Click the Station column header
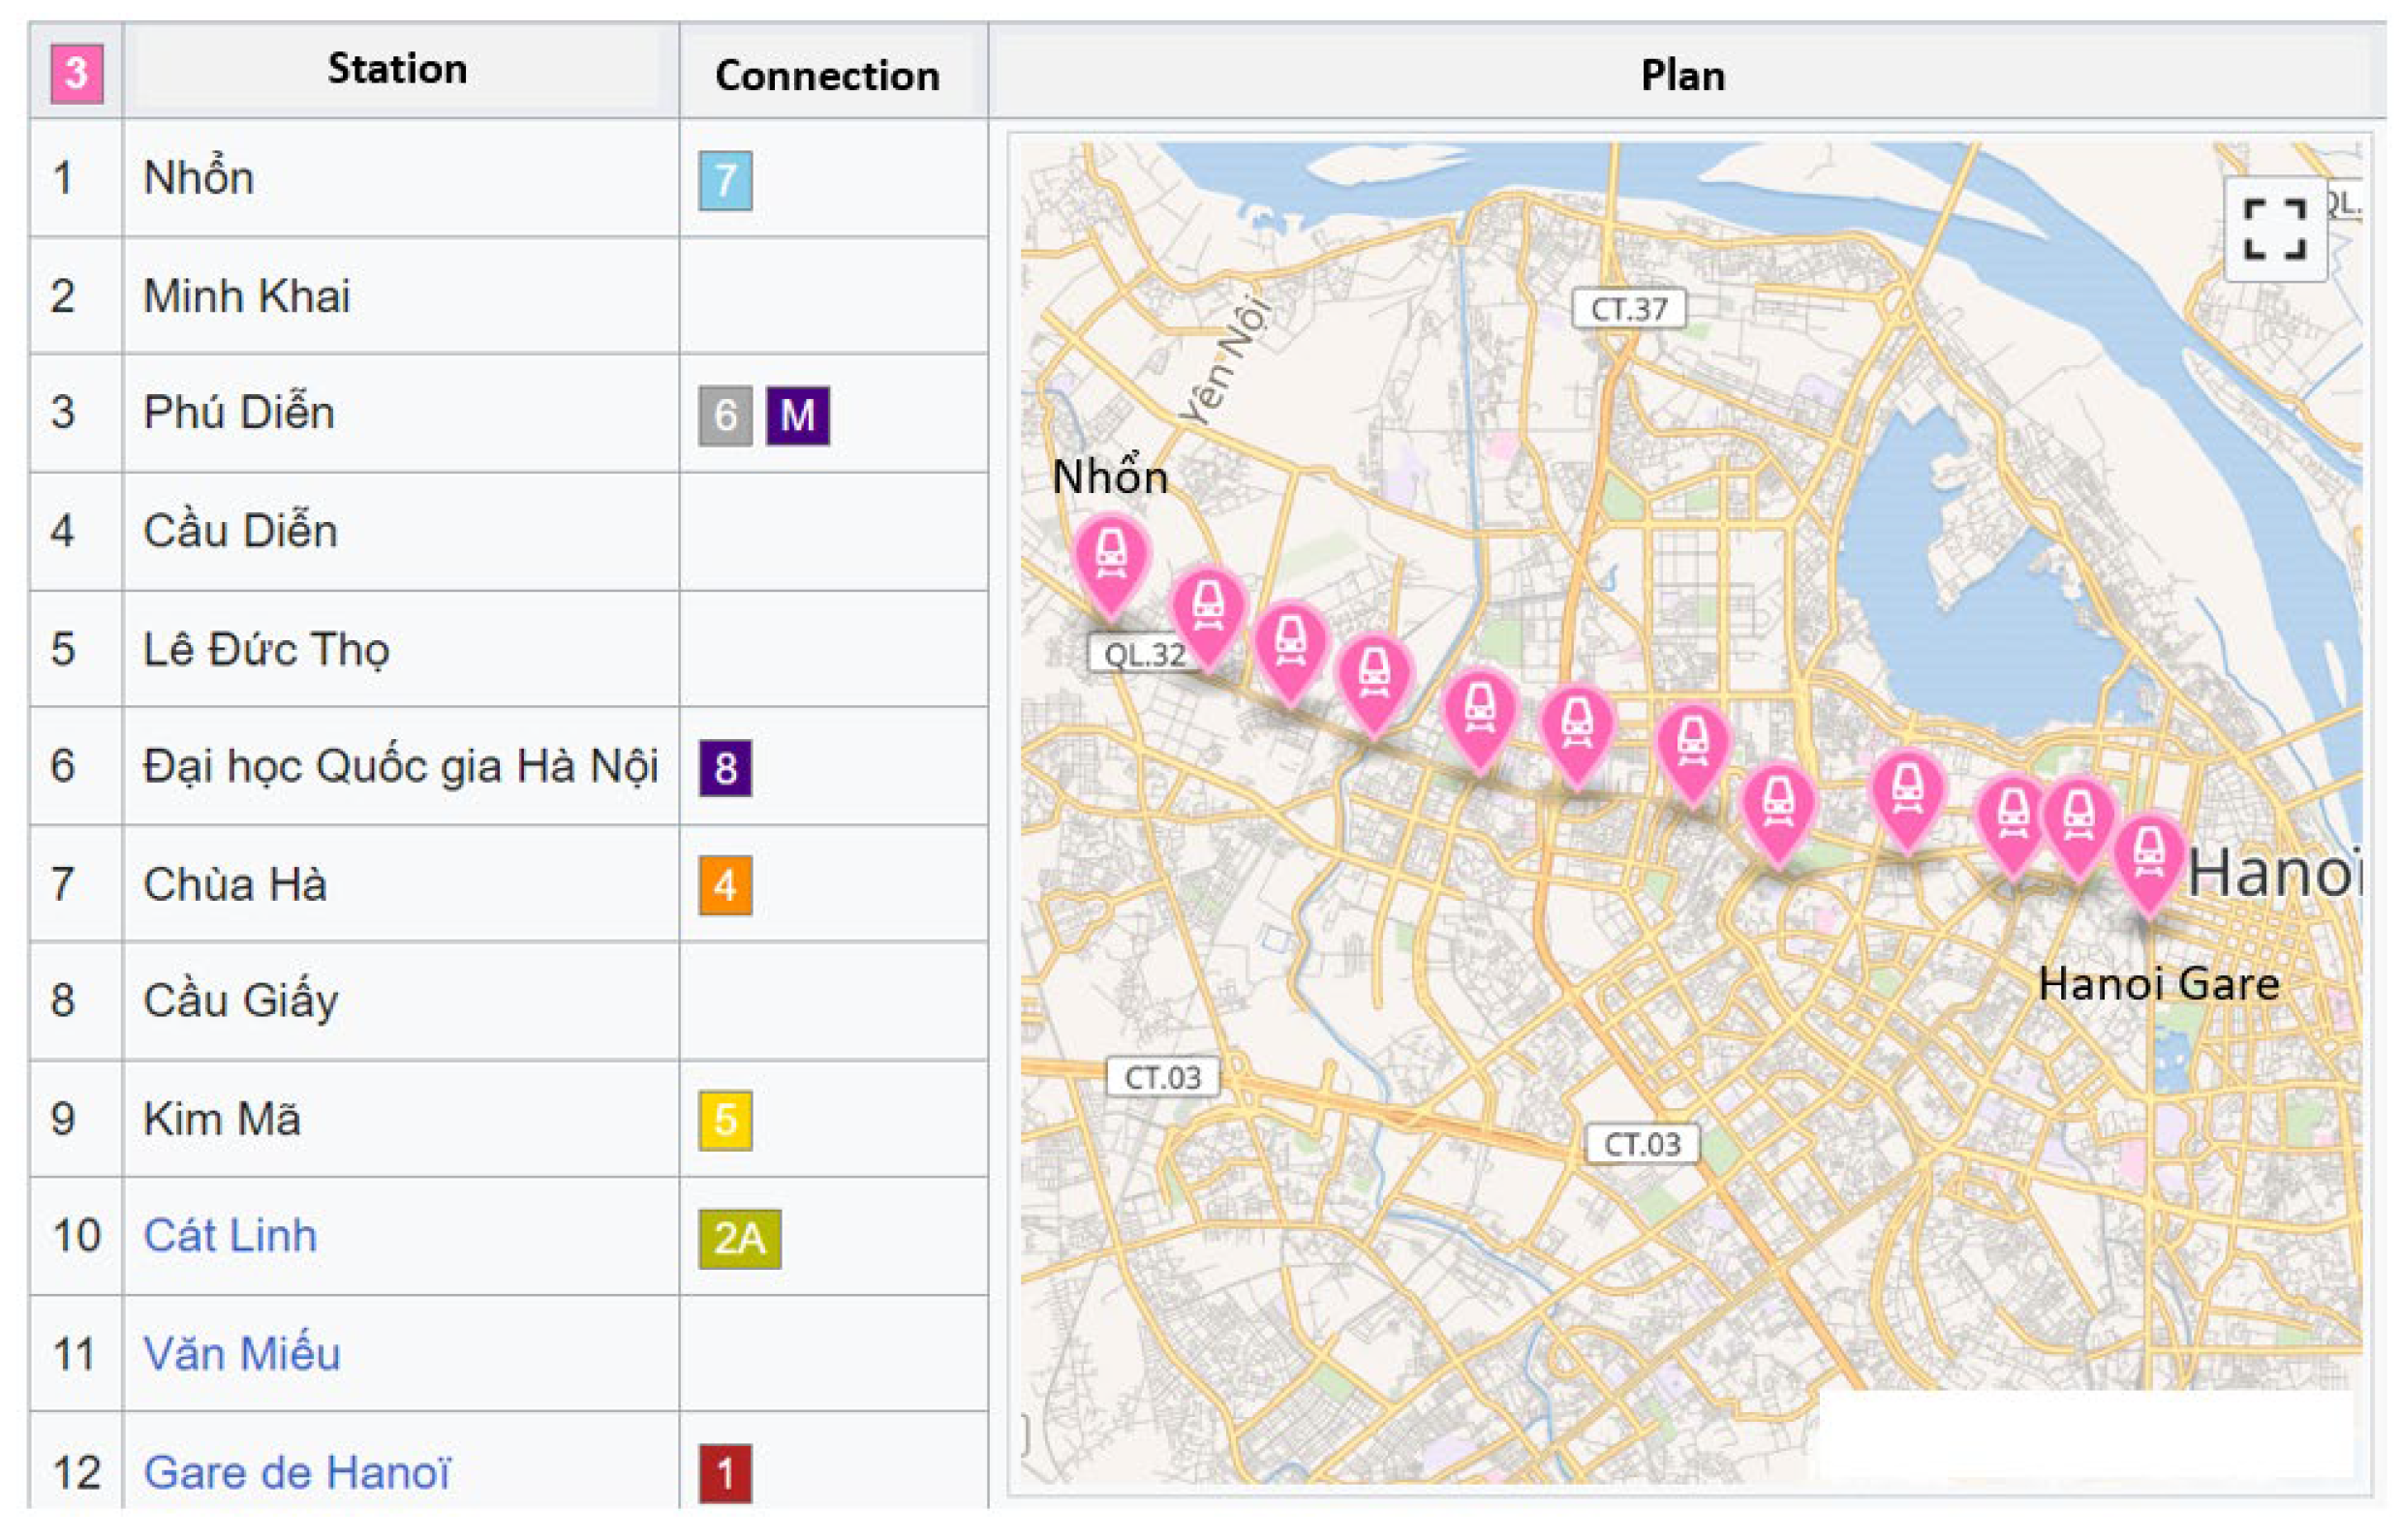The width and height of the screenshot is (2402, 1540). tap(397, 69)
